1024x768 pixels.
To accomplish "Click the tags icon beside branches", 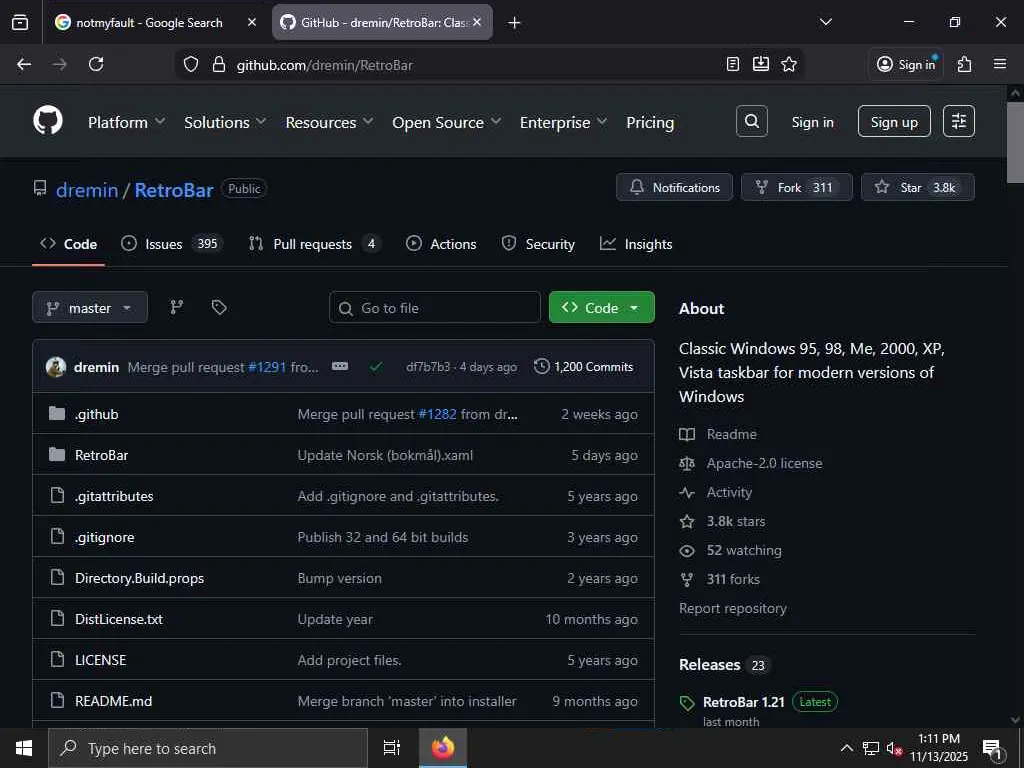I will click(219, 308).
